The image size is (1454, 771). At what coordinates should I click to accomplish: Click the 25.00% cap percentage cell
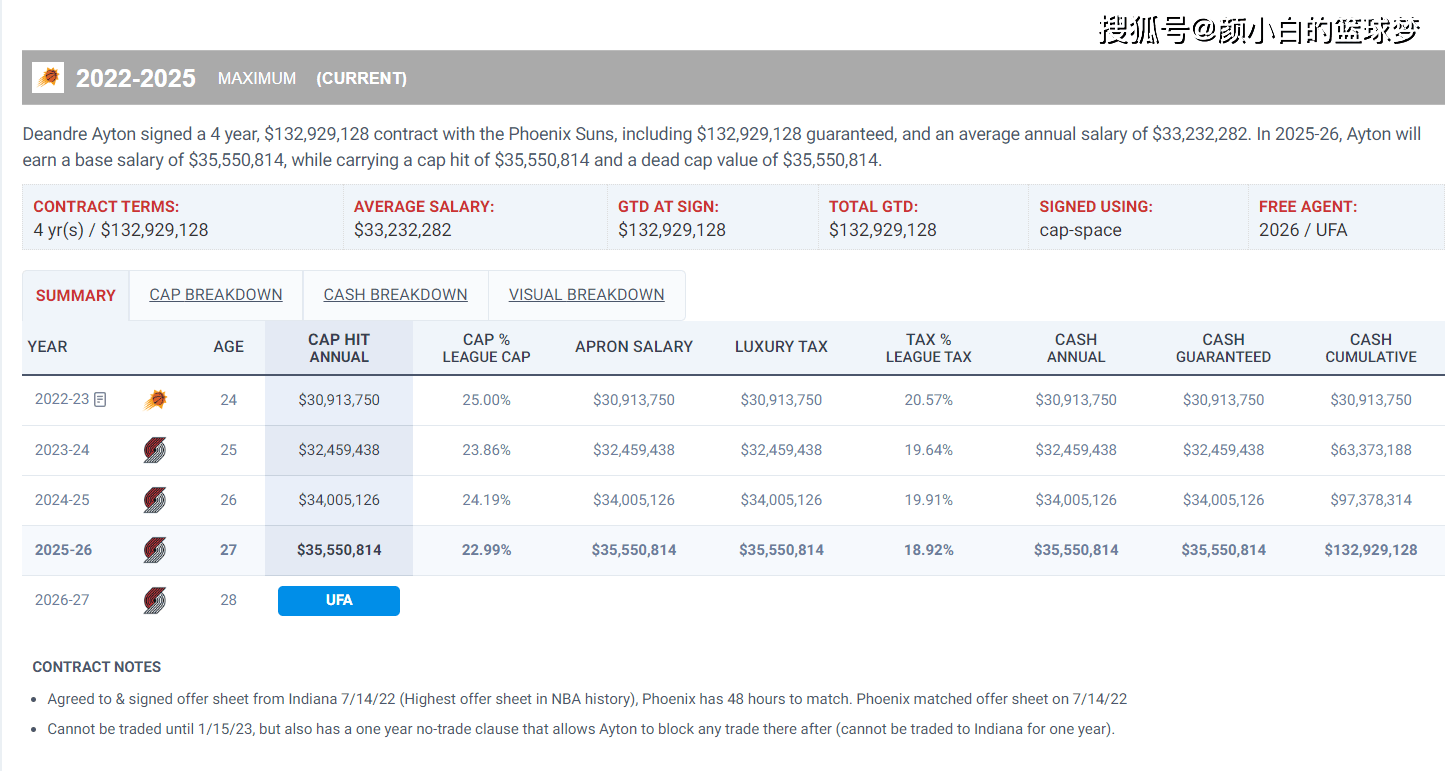[487, 400]
